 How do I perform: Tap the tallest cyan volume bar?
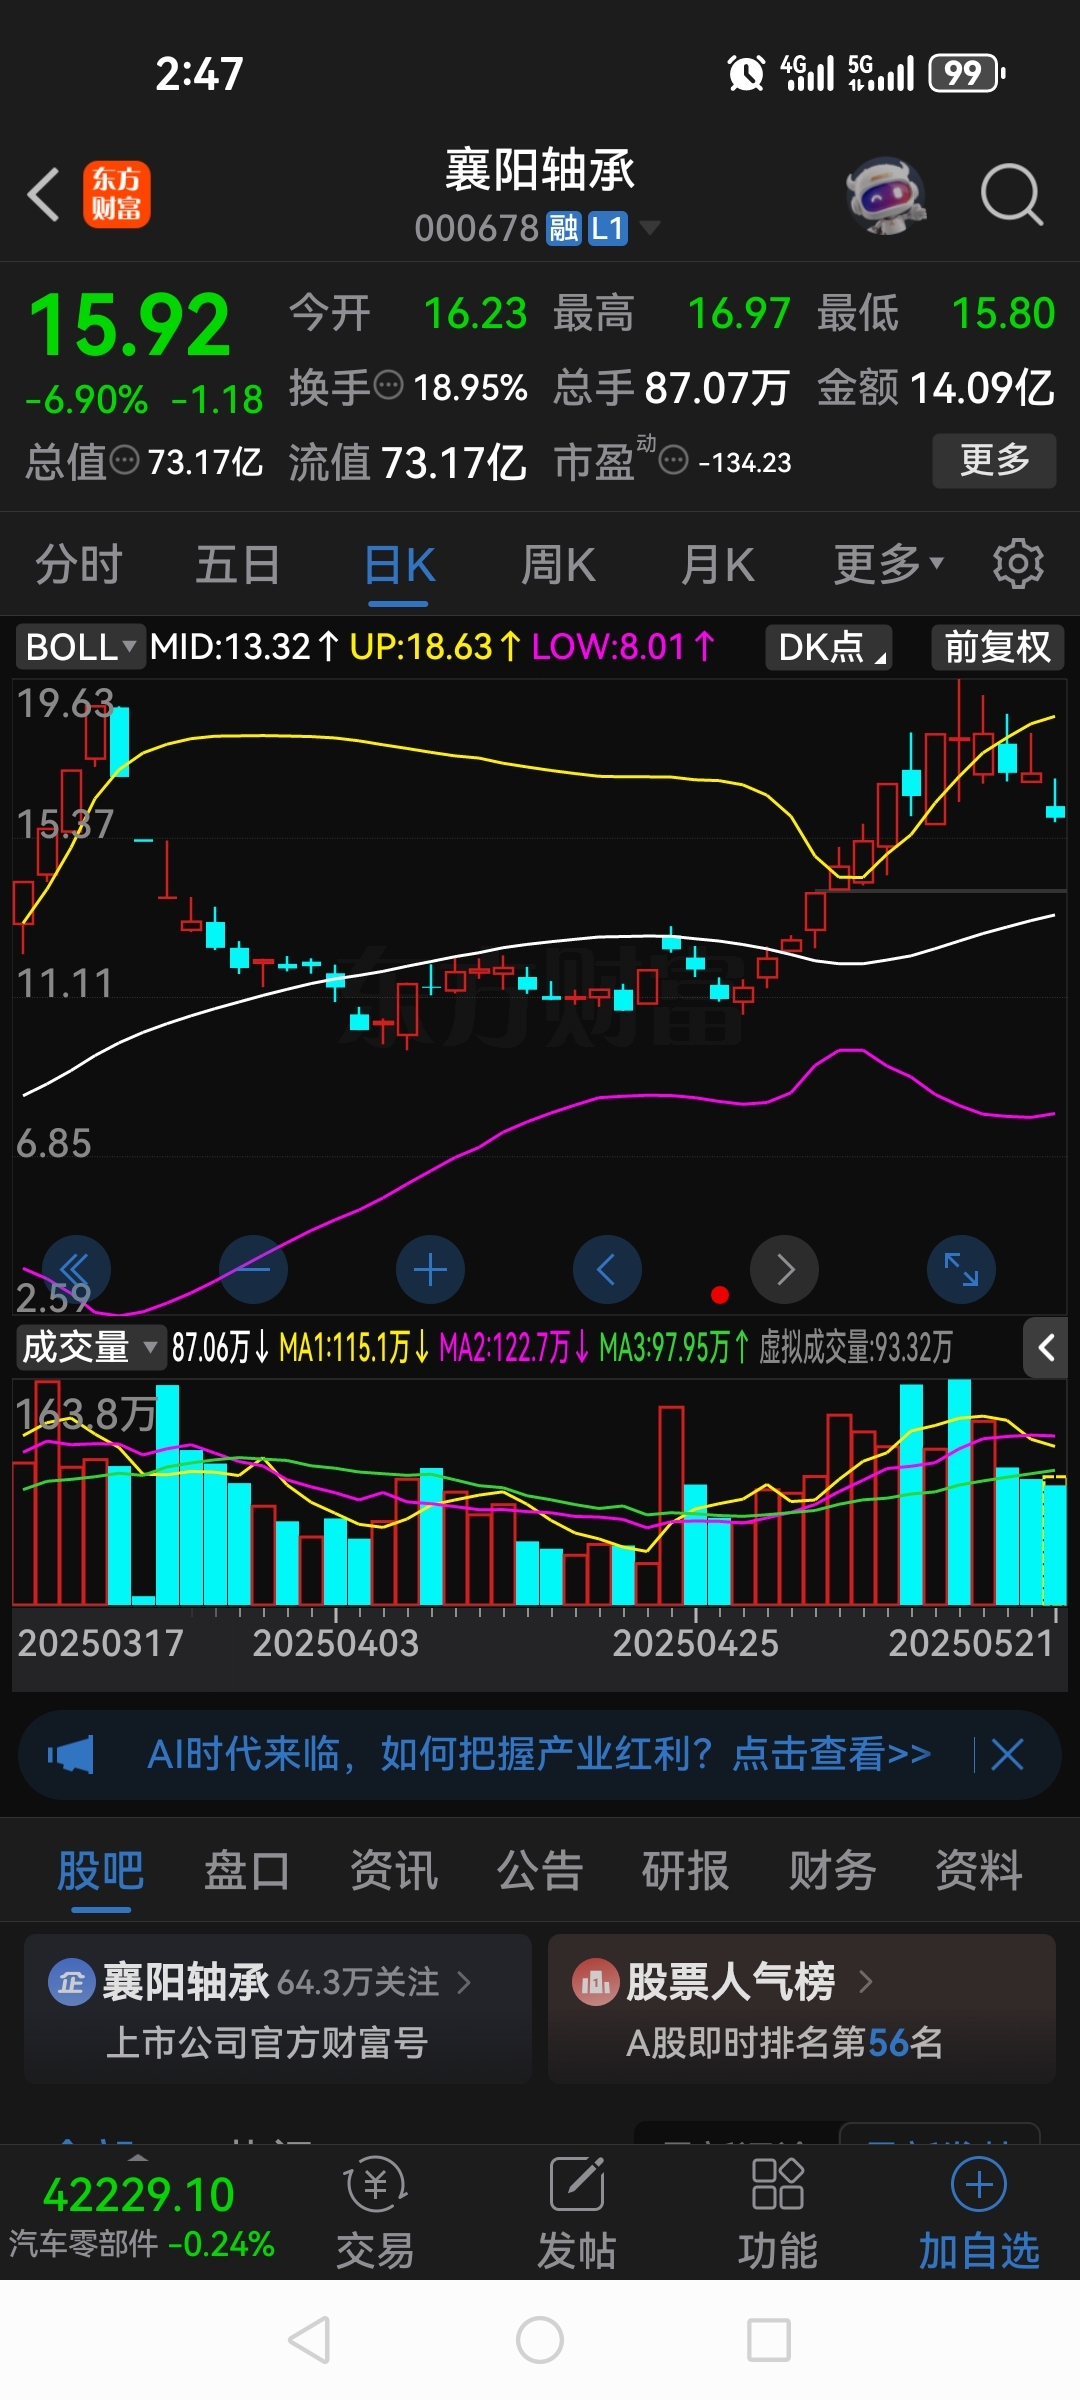click(x=959, y=1492)
